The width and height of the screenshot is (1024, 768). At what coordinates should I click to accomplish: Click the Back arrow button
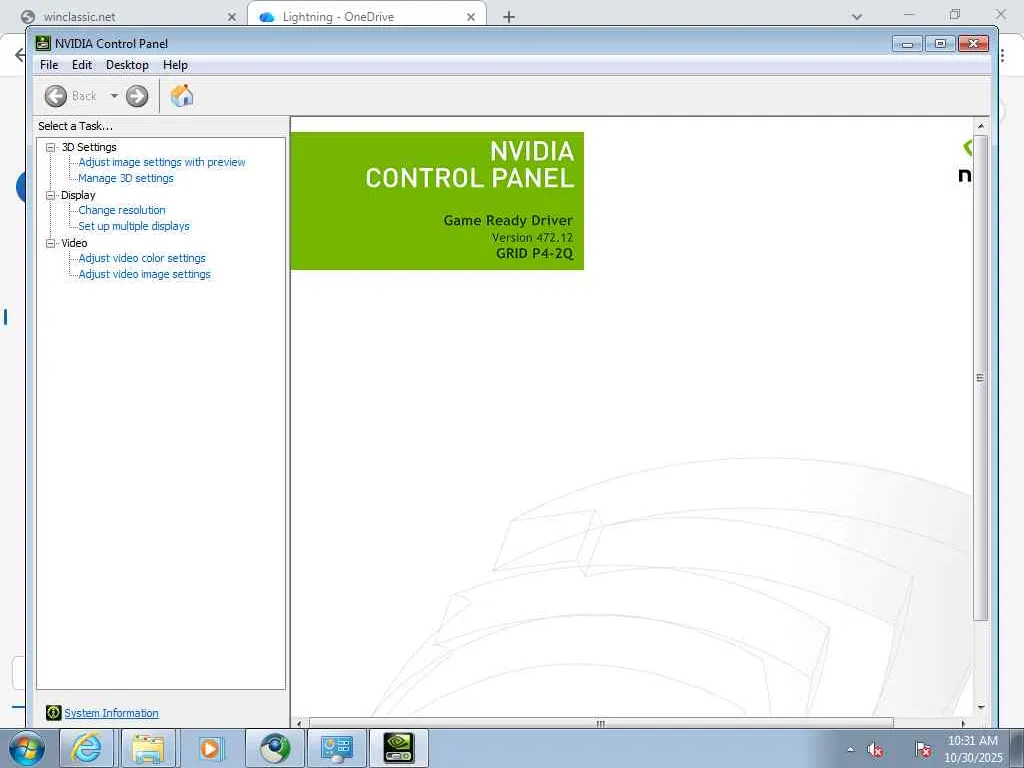(x=56, y=96)
